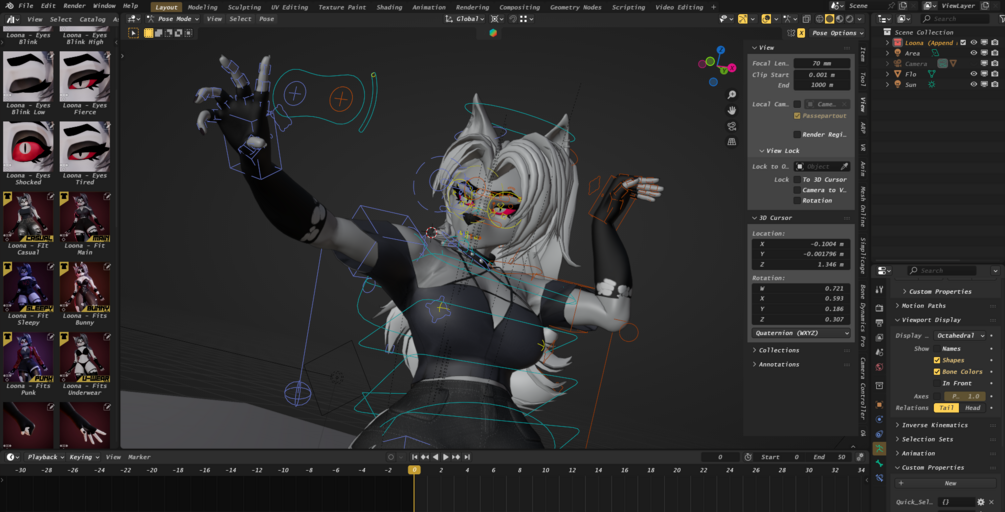Select Head relations button
Image resolution: width=1005 pixels, height=512 pixels.
[x=972, y=408]
